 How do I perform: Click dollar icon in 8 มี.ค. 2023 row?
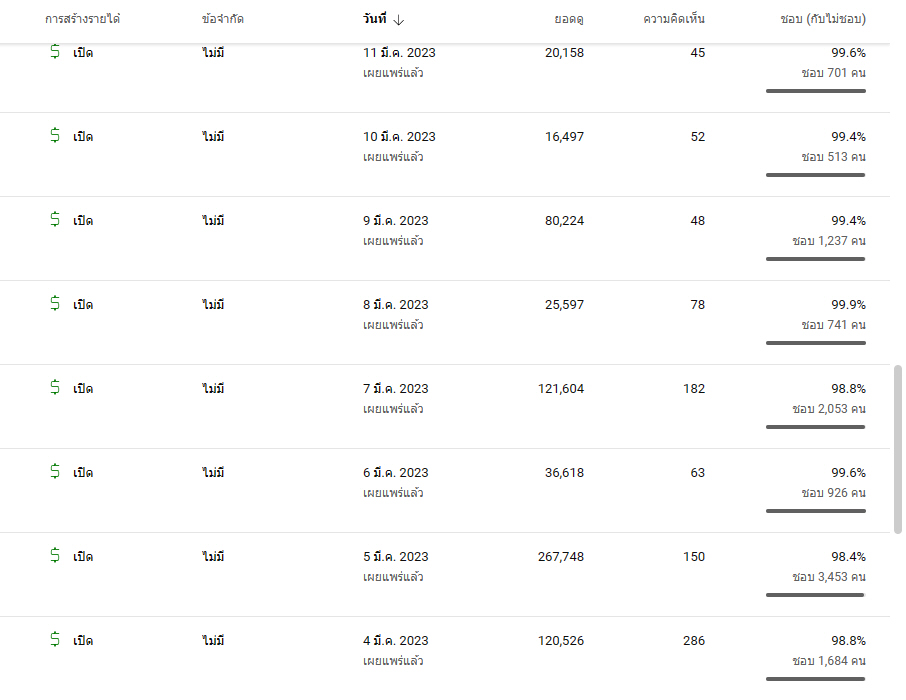55,303
